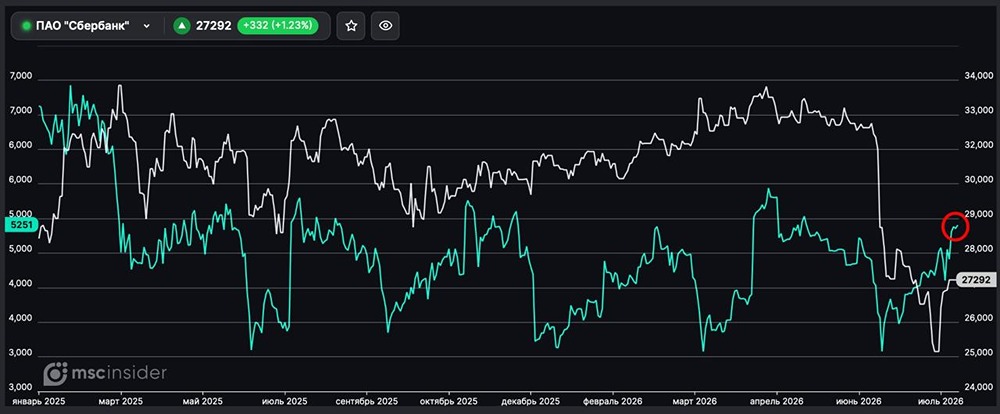The height and width of the screenshot is (414, 1000).
Task: Click the green status dot beside Сбербанк
Action: [26, 26]
